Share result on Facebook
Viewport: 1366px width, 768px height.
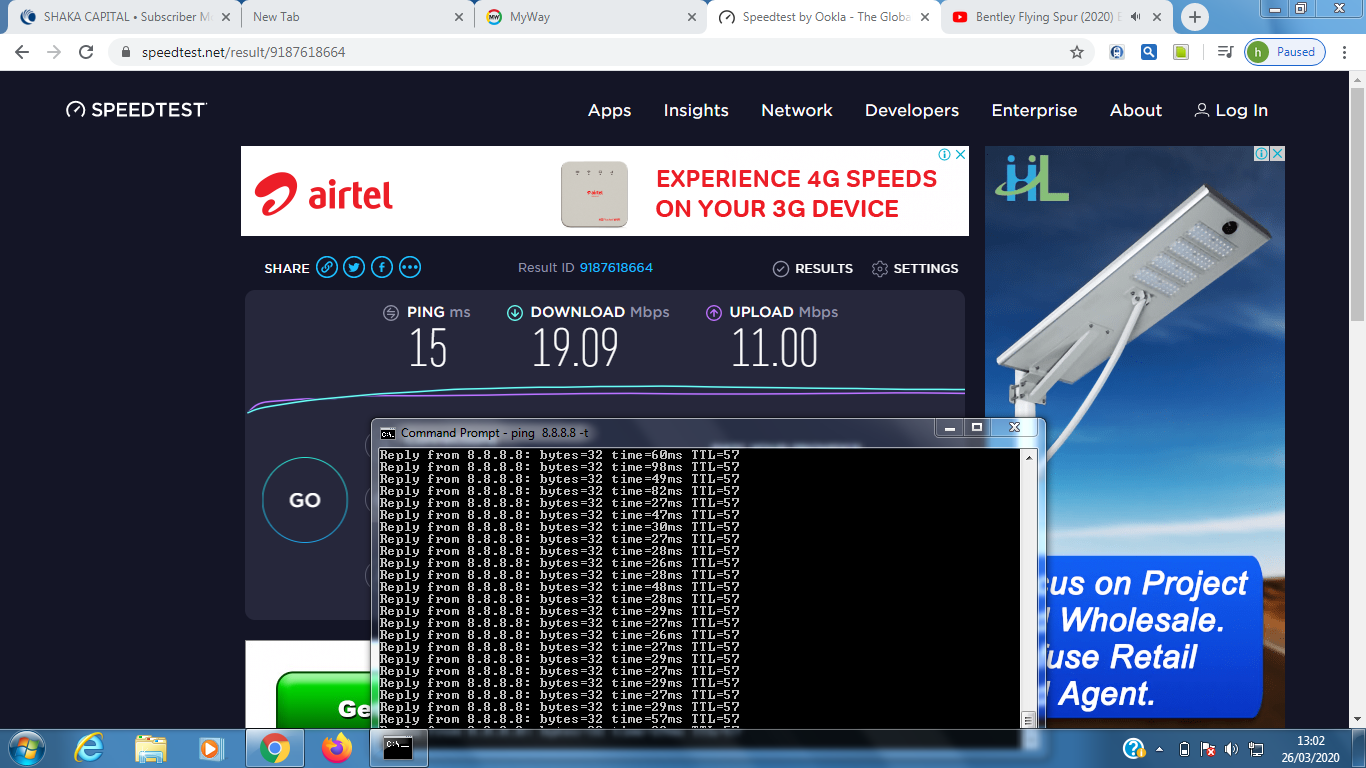click(x=382, y=268)
